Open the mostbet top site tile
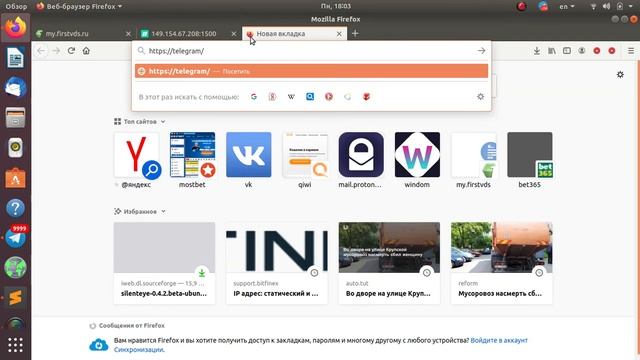This screenshot has height=360, width=640. pos(192,160)
